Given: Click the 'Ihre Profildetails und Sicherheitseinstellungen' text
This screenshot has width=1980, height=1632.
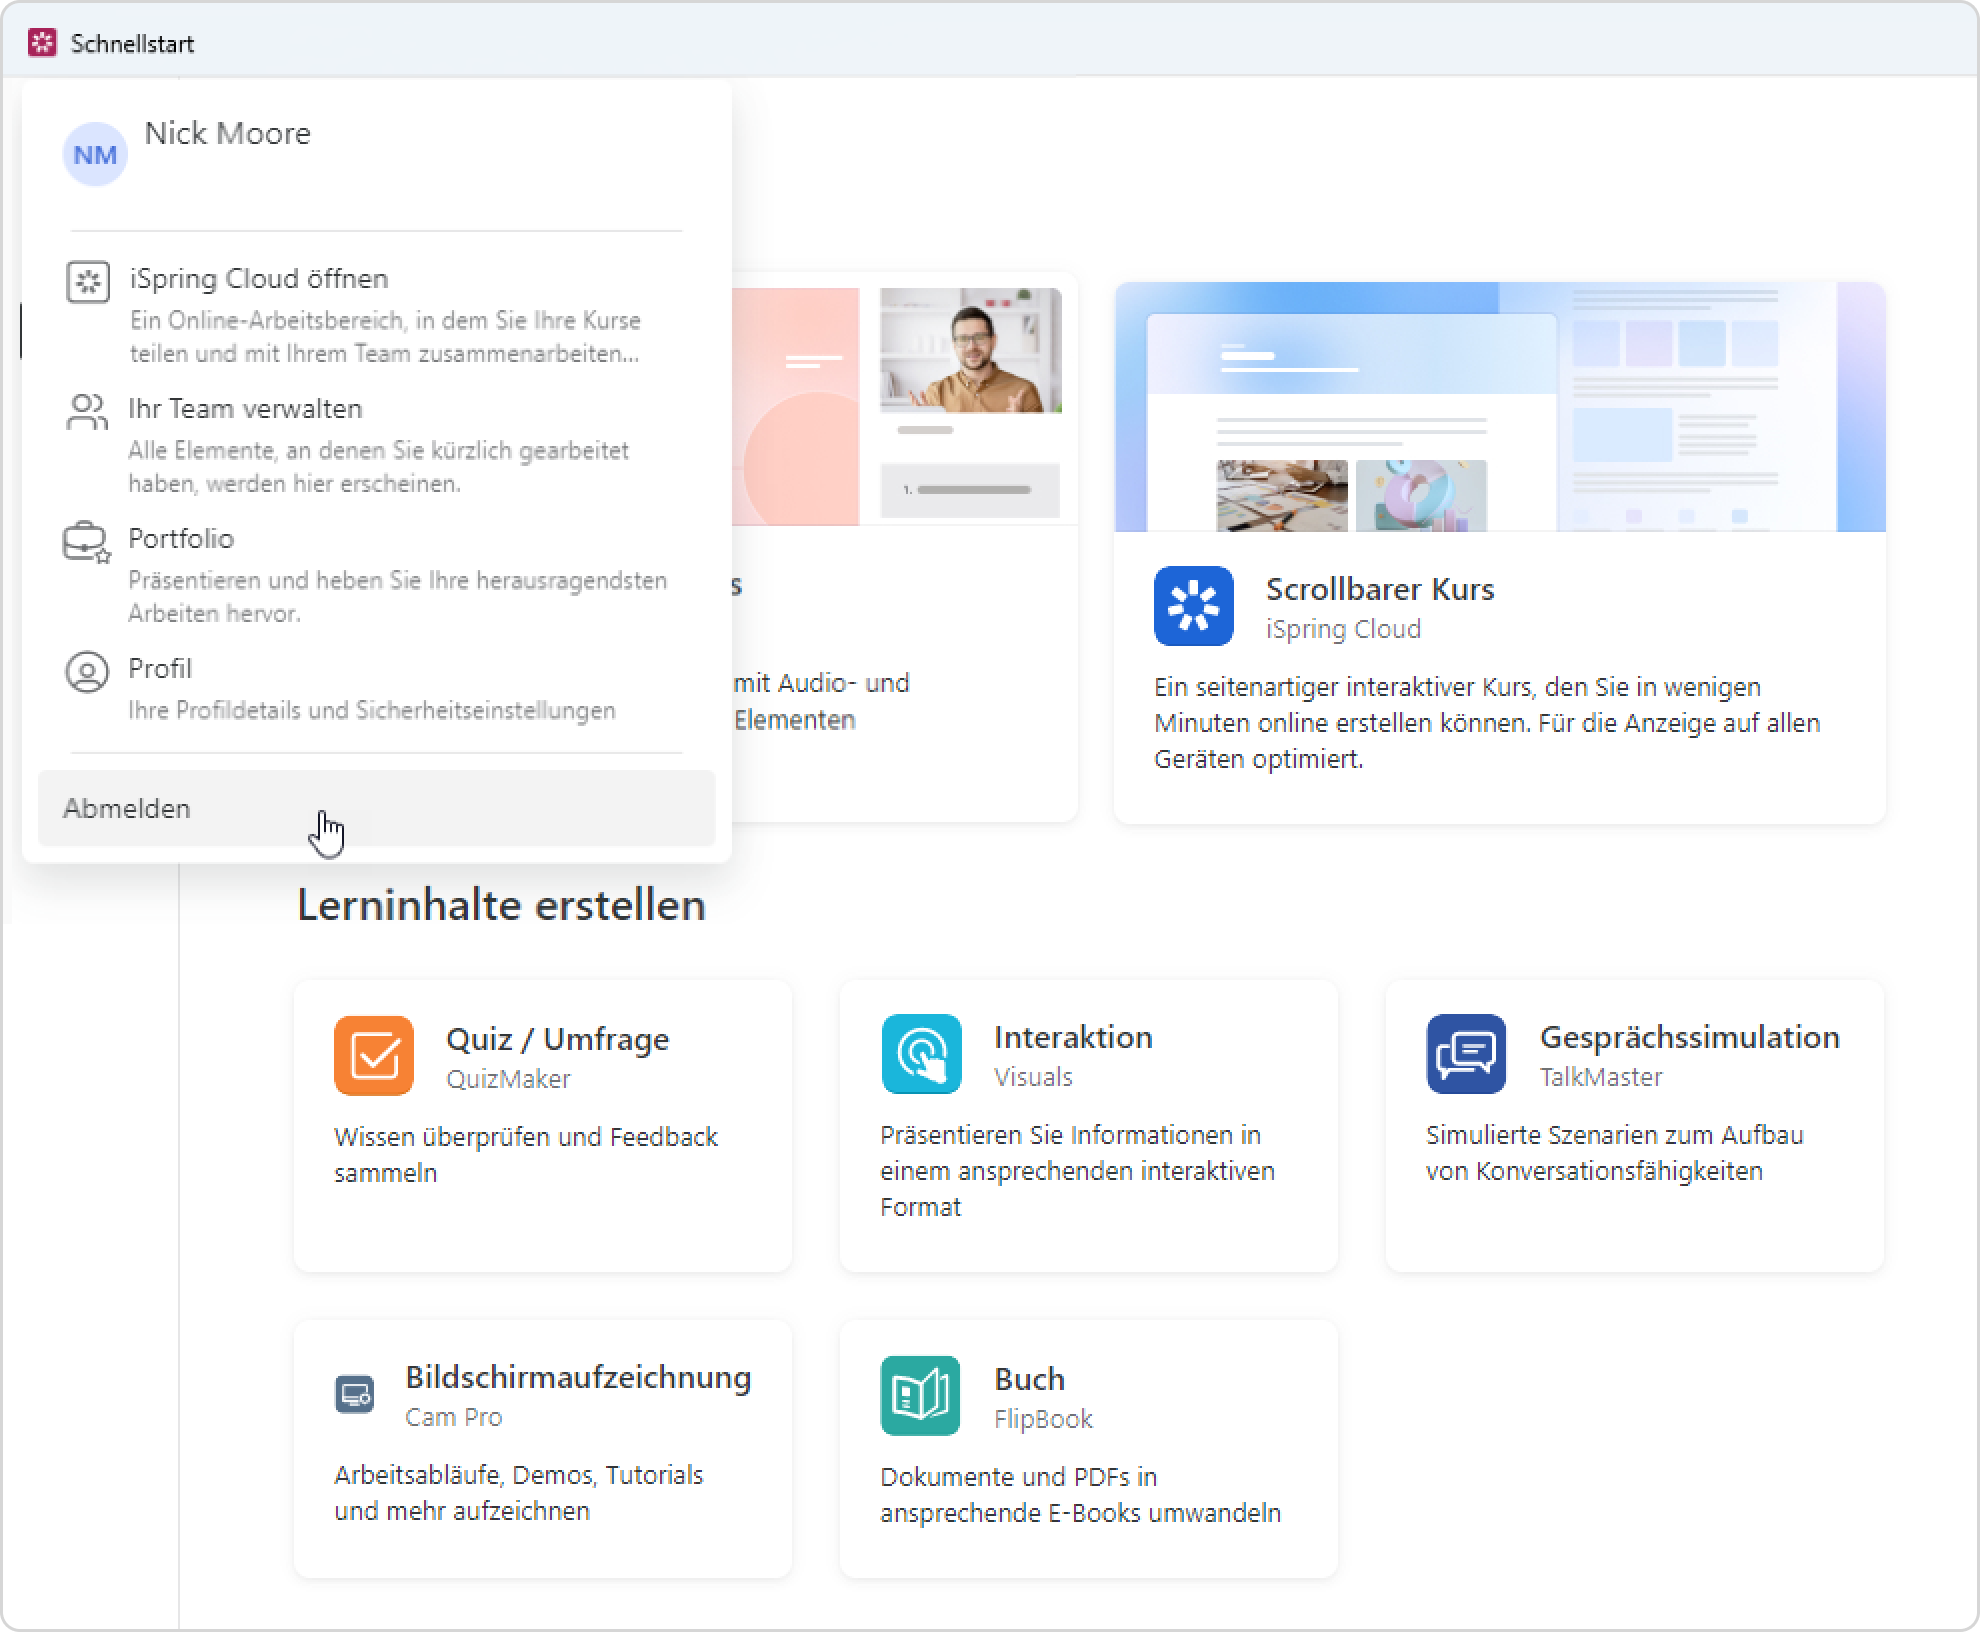Looking at the screenshot, I should point(372,710).
